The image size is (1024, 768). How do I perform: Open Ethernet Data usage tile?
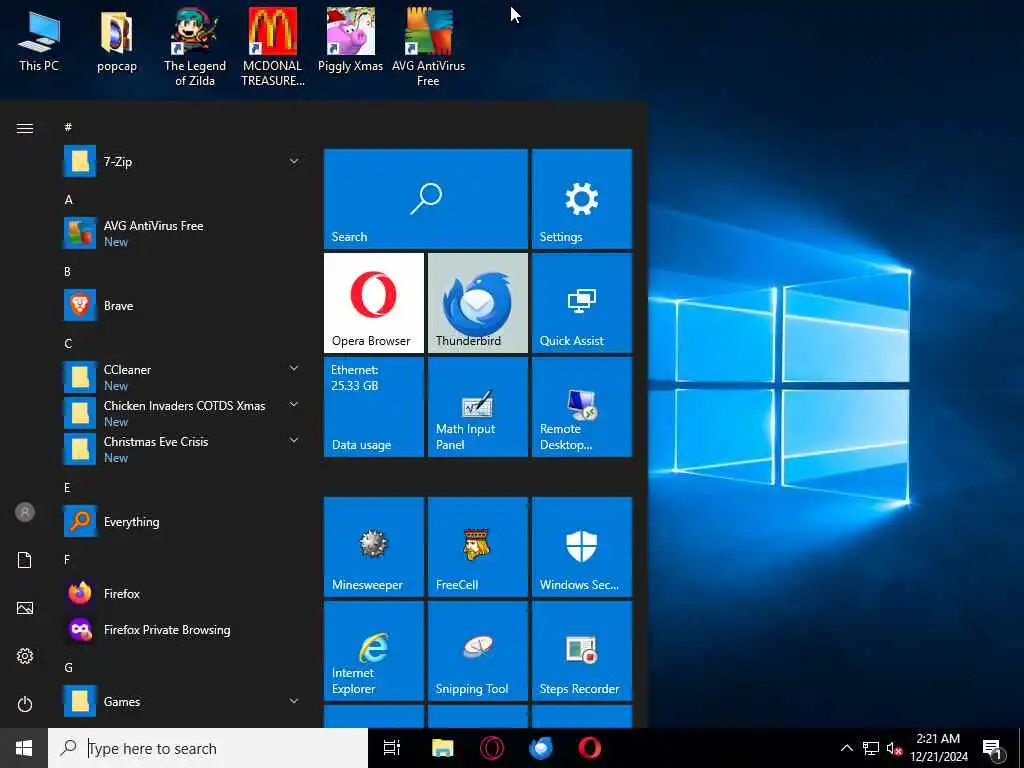374,407
